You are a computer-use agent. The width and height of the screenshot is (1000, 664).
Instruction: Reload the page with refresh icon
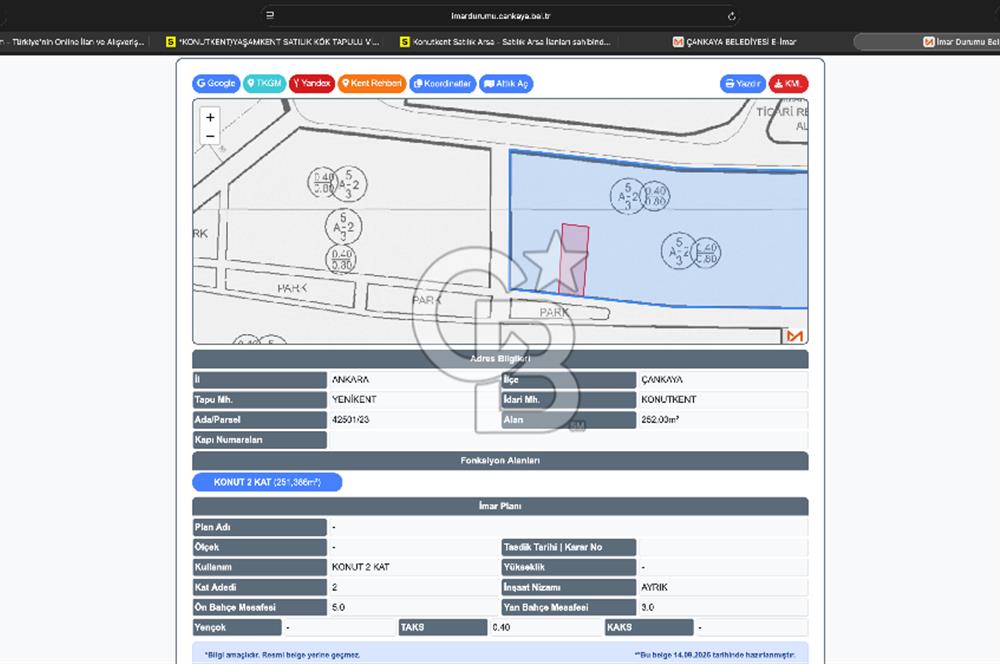coord(732,16)
